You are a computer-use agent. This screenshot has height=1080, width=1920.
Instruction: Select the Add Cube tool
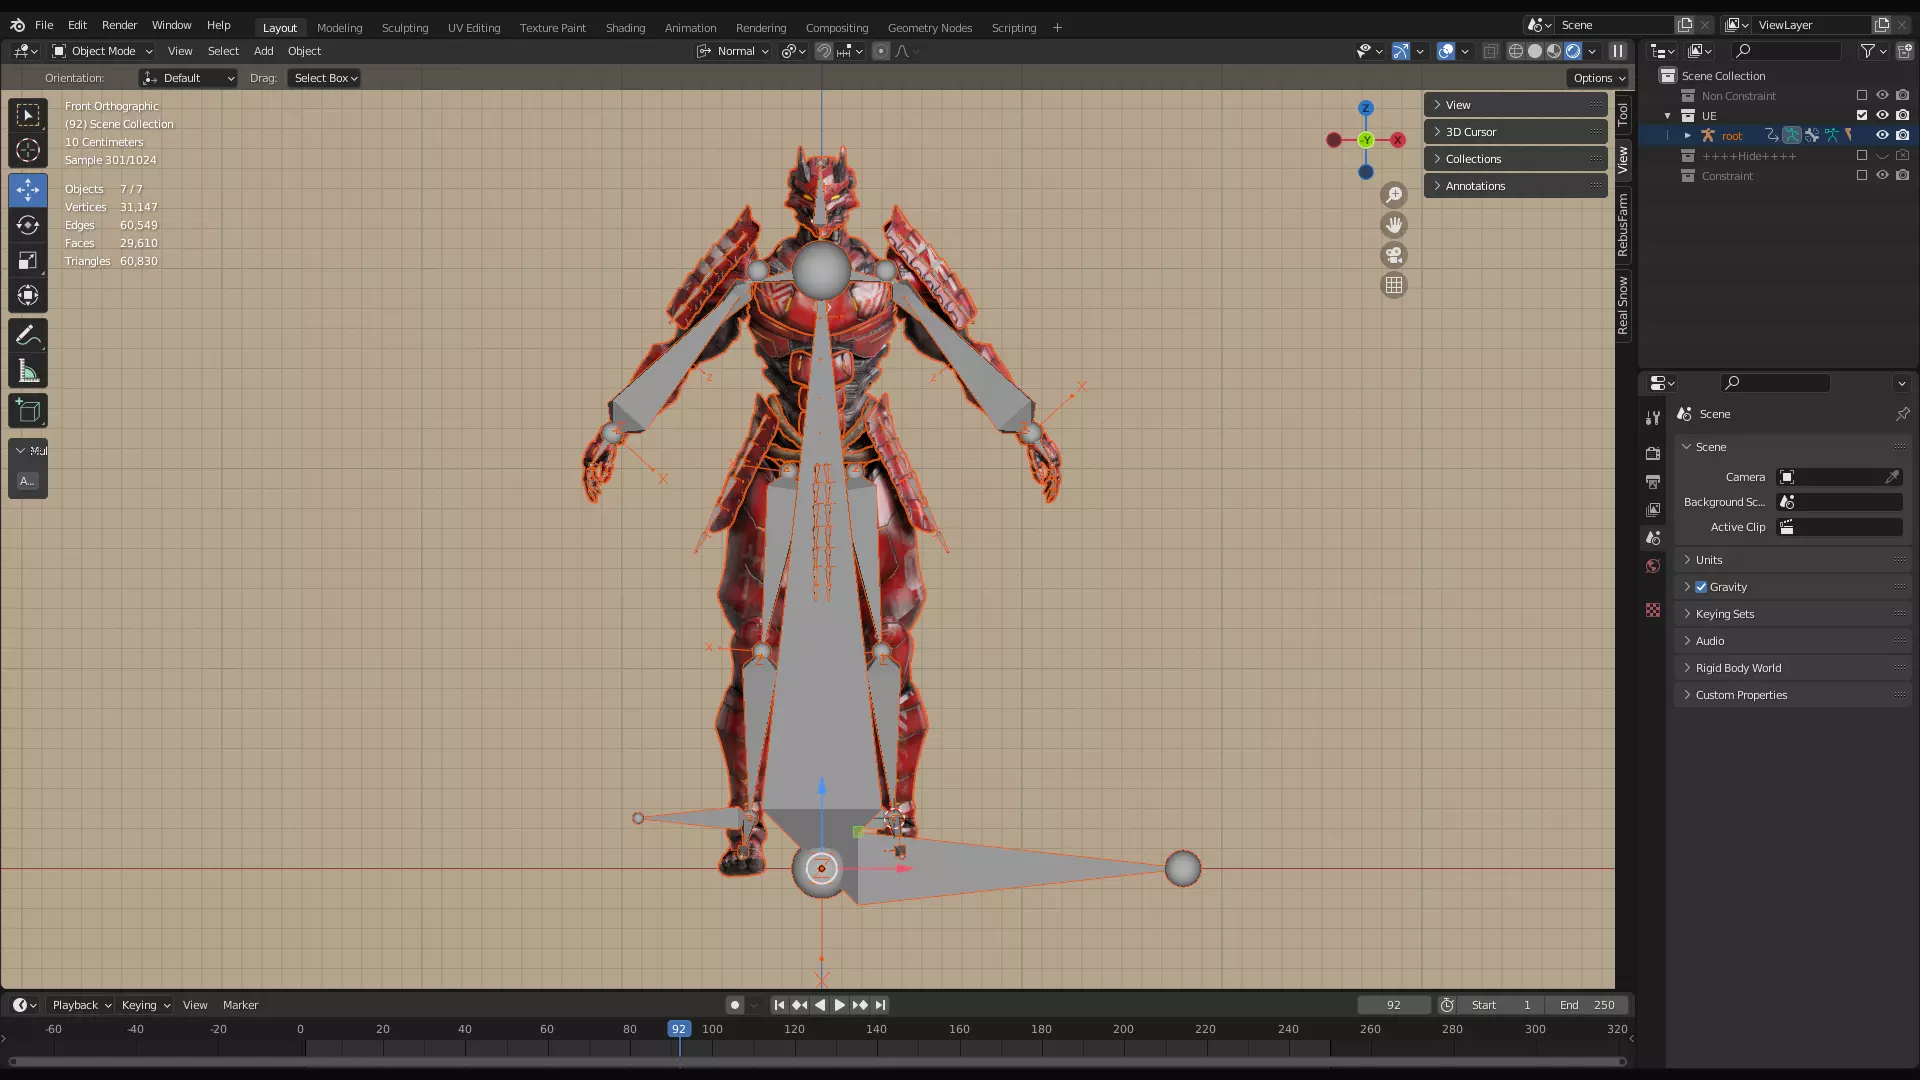tap(28, 411)
